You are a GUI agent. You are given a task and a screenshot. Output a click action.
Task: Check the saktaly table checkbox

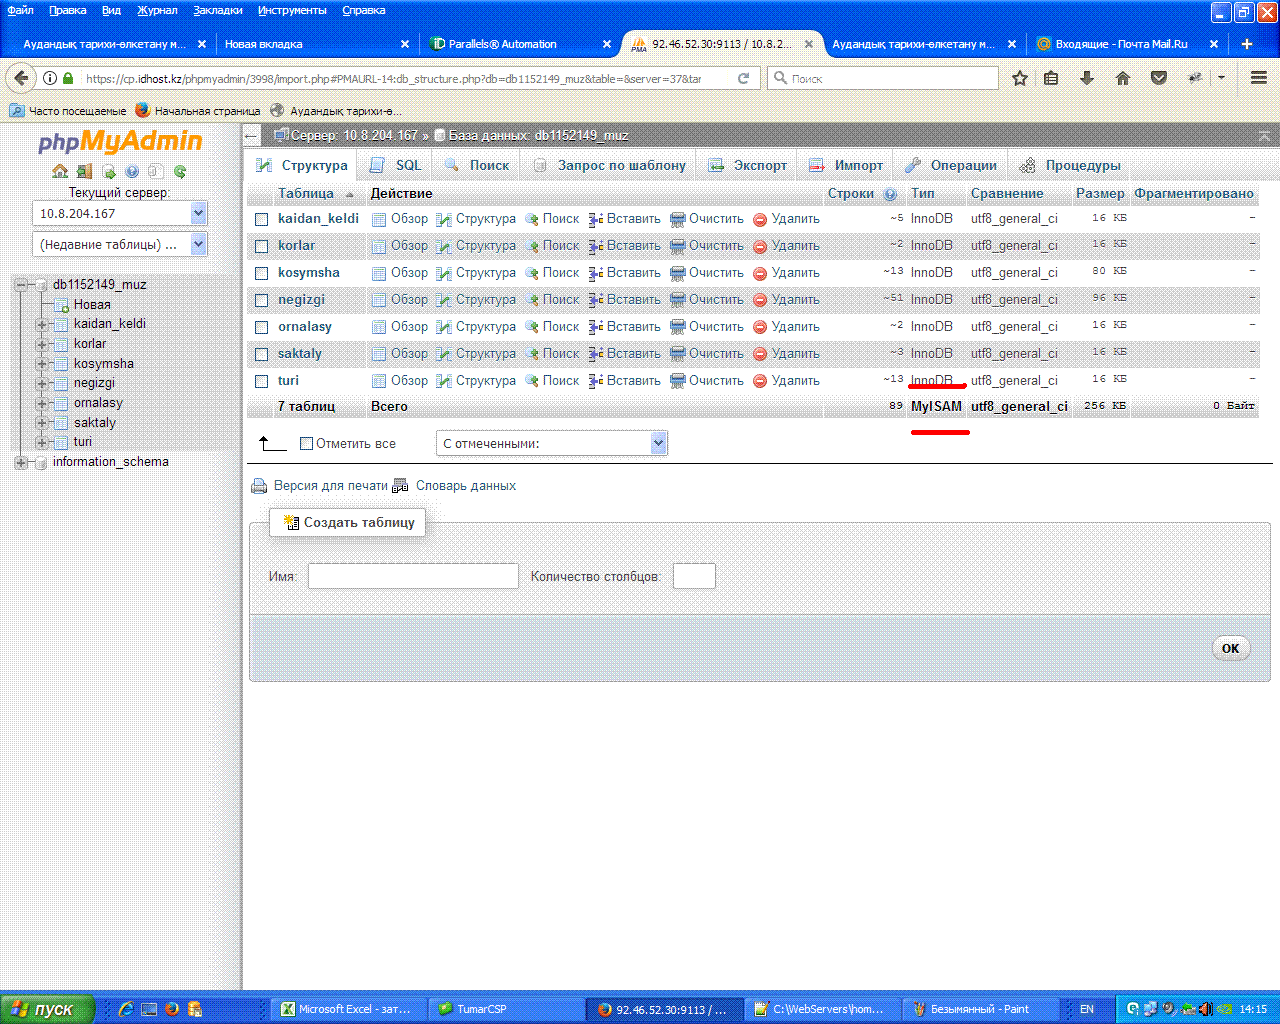point(261,354)
